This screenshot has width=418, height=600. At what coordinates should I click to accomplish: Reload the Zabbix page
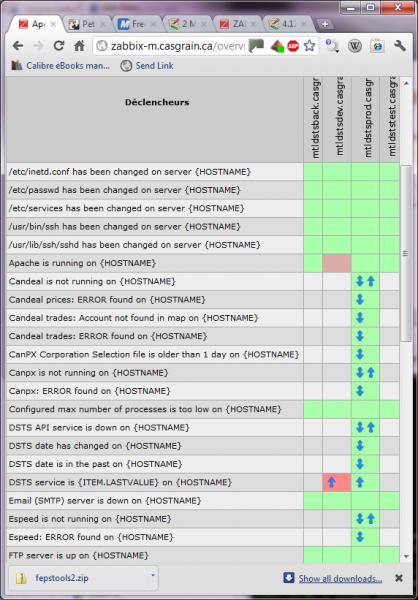[x=59, y=46]
